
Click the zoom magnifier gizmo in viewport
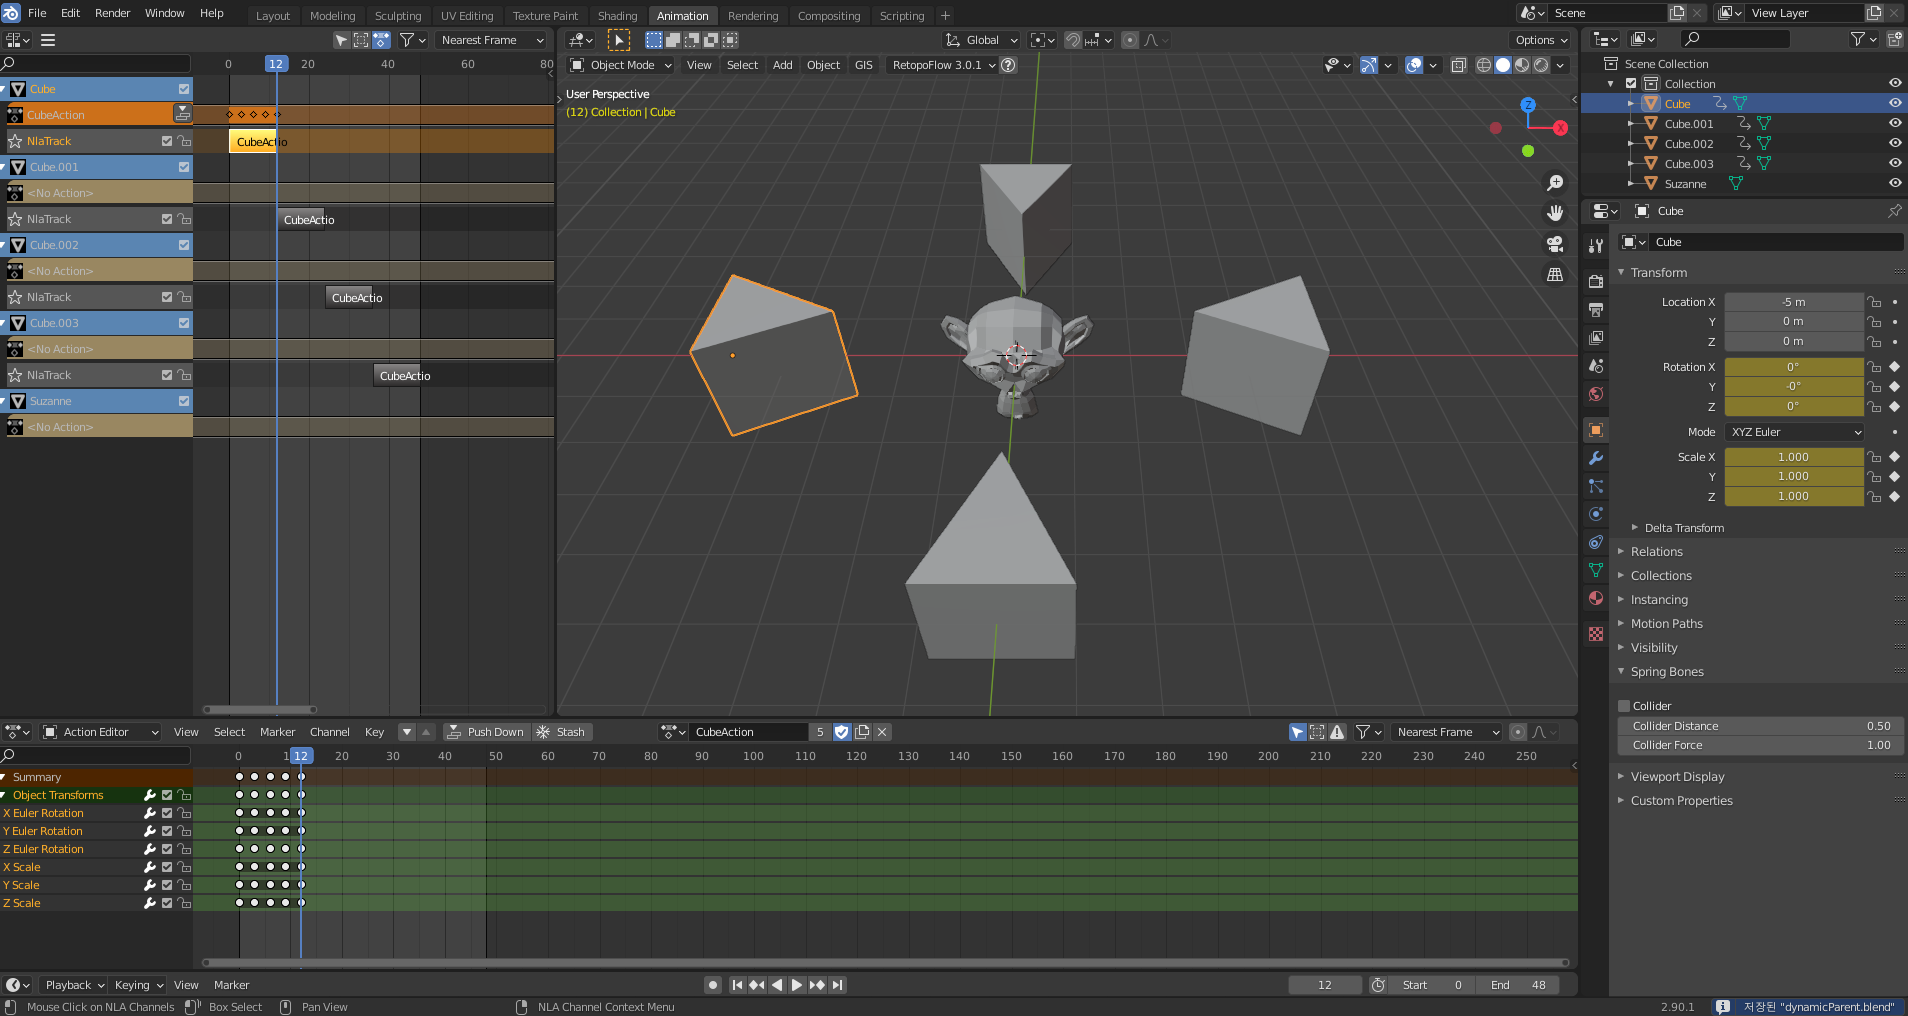[x=1555, y=183]
